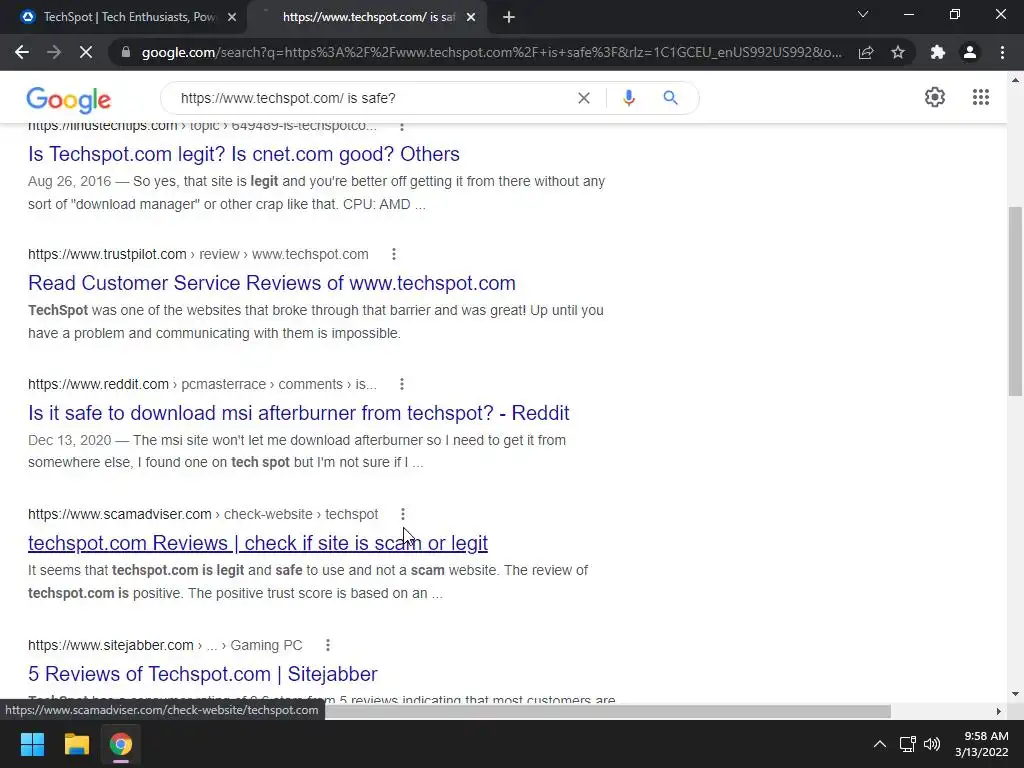
Task: Click the Chrome address bar URL
Action: [491, 52]
